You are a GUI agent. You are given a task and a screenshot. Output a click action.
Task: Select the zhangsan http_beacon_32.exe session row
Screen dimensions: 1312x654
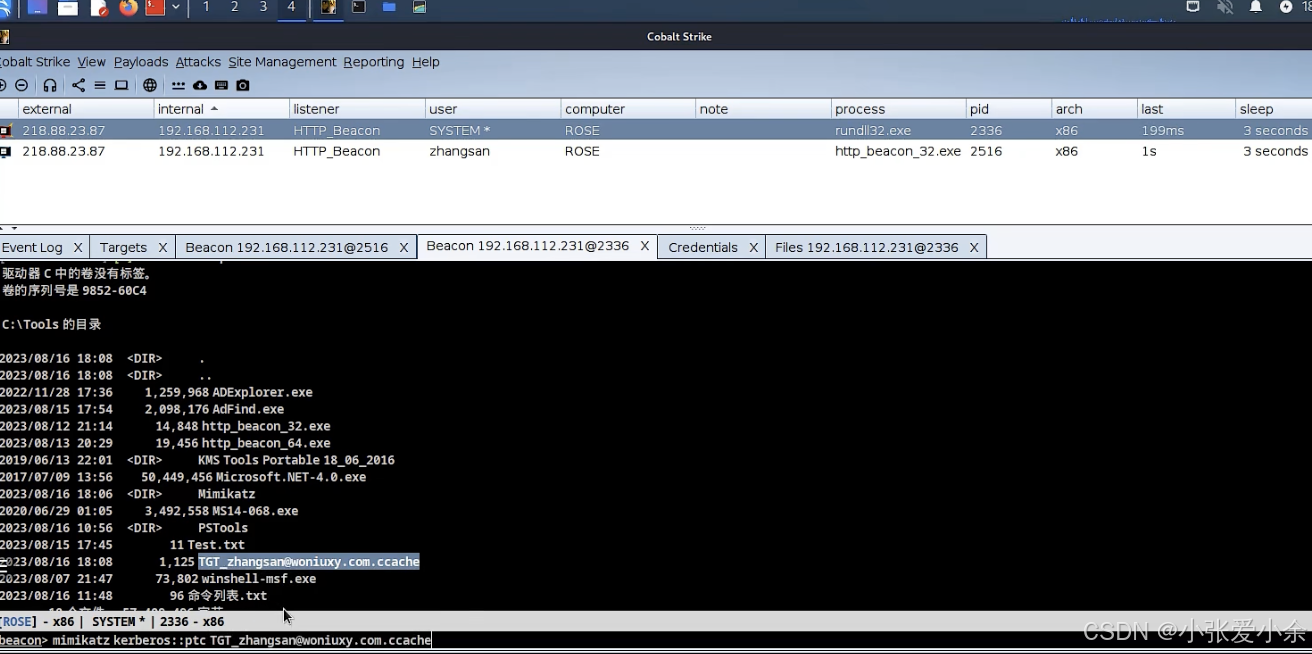point(656,151)
